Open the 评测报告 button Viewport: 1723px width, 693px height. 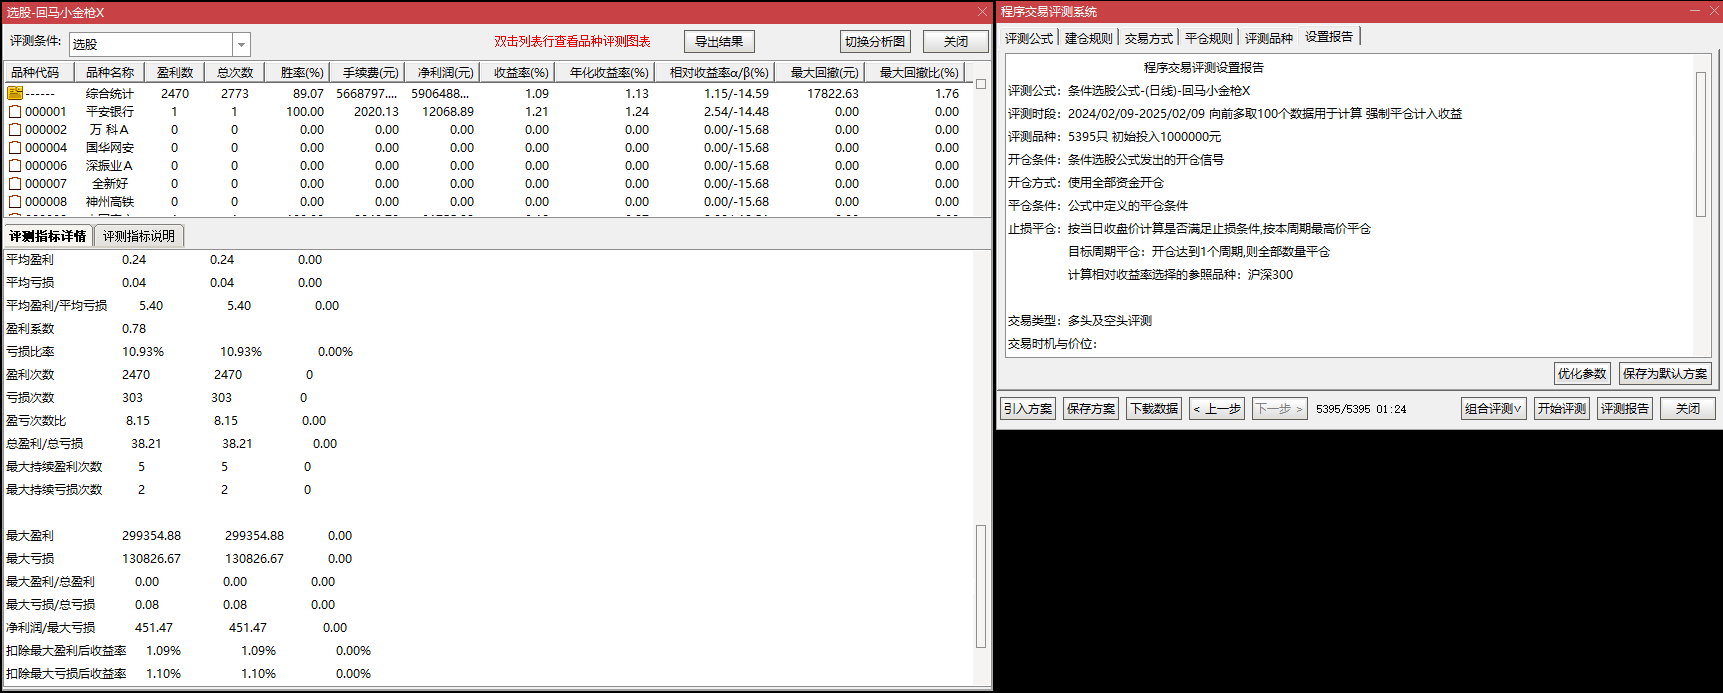[x=1625, y=408]
